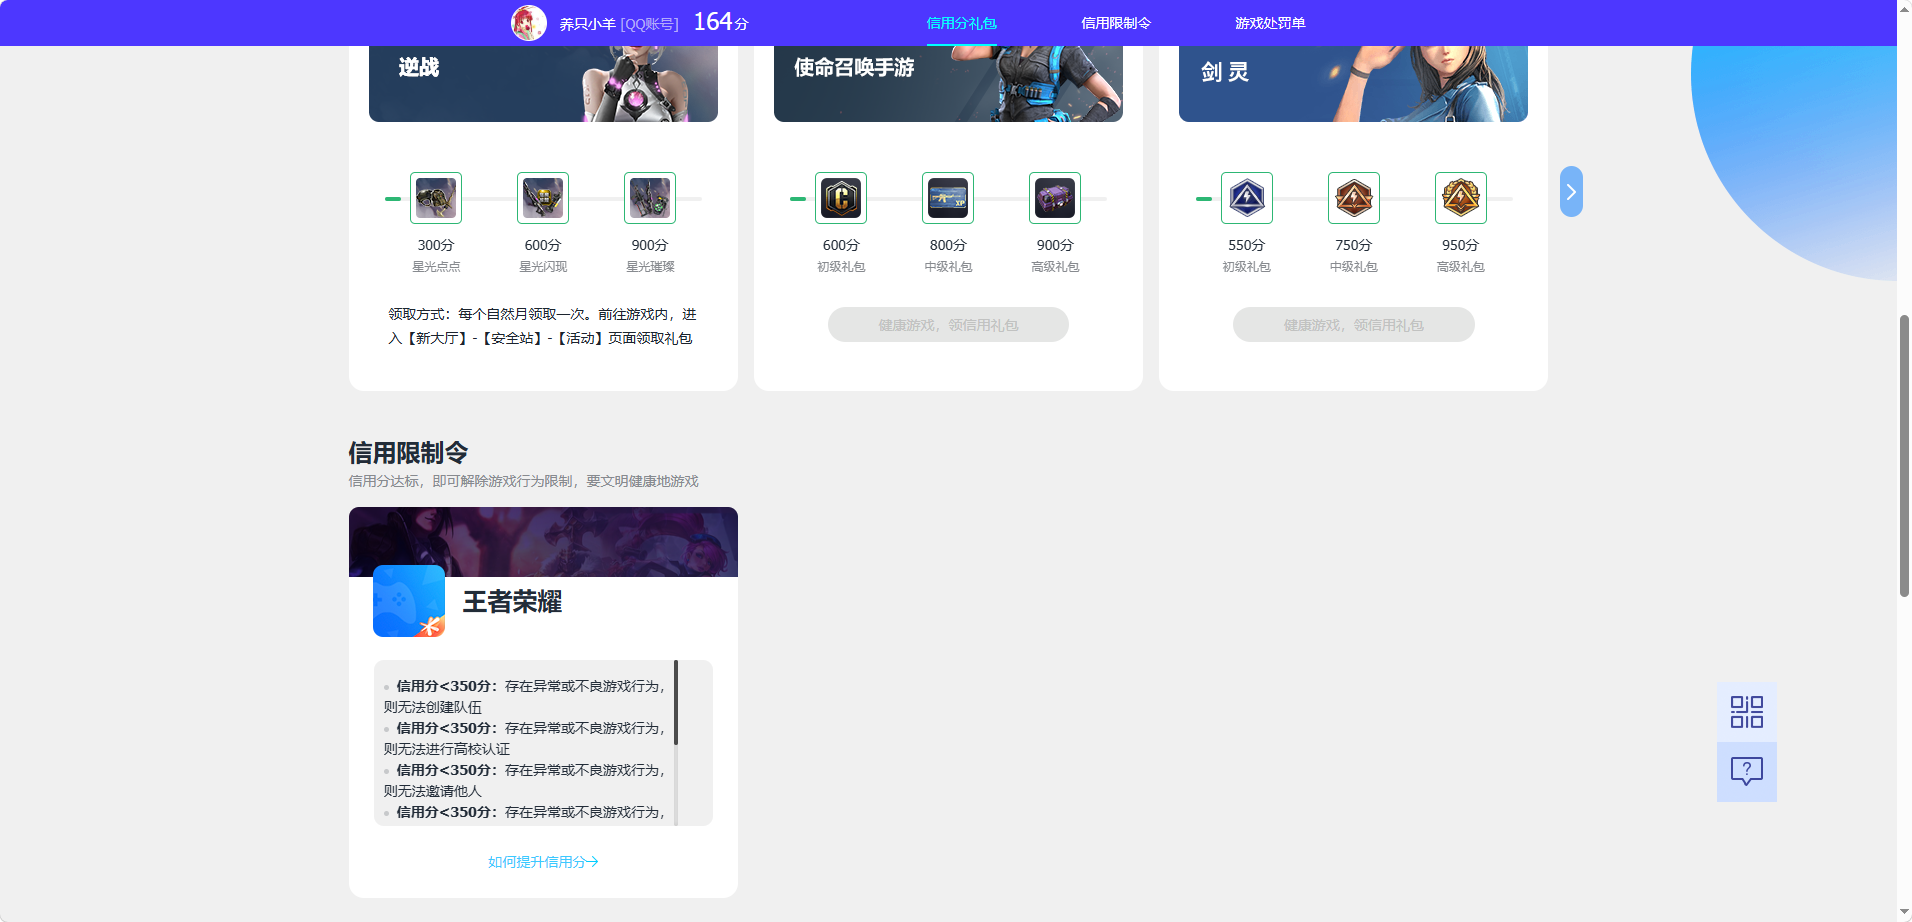Open the QR code floating button
1912x922 pixels.
click(x=1747, y=712)
